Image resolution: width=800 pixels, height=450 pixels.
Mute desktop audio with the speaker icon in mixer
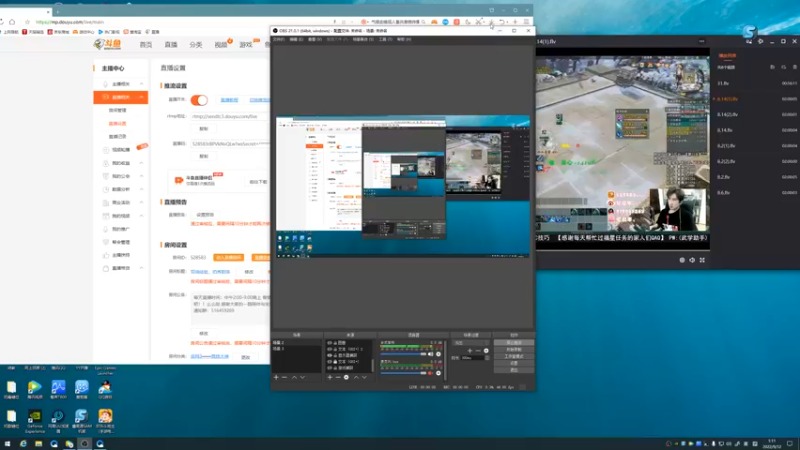click(x=430, y=354)
